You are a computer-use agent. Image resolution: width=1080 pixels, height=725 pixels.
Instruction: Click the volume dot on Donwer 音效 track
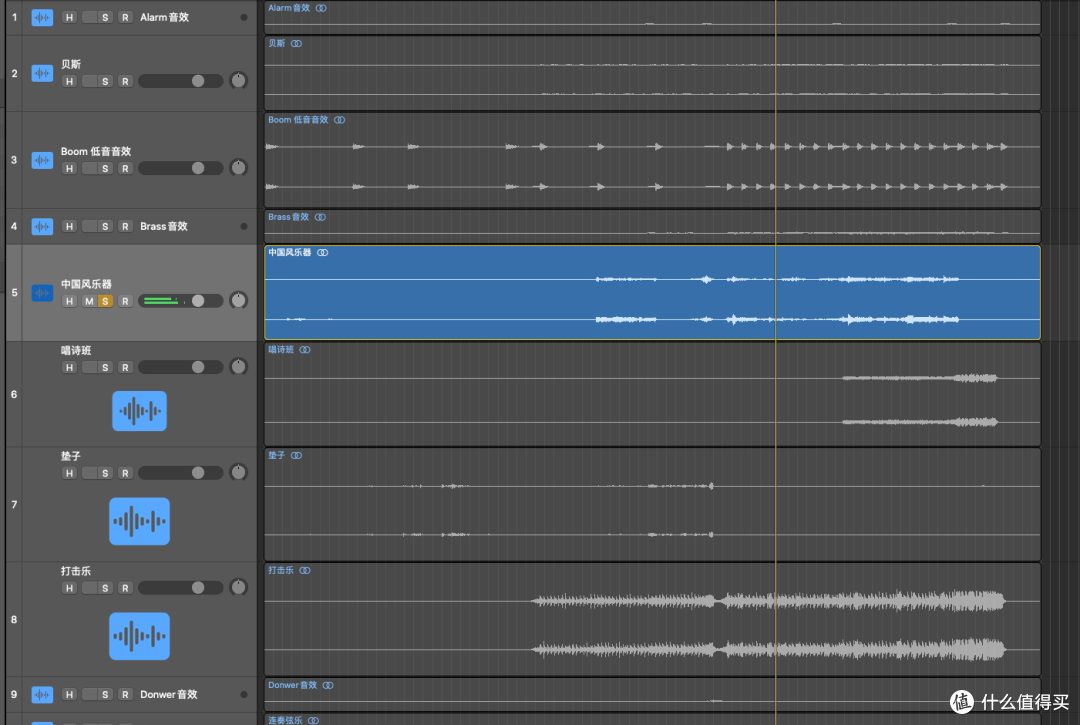pos(244,694)
